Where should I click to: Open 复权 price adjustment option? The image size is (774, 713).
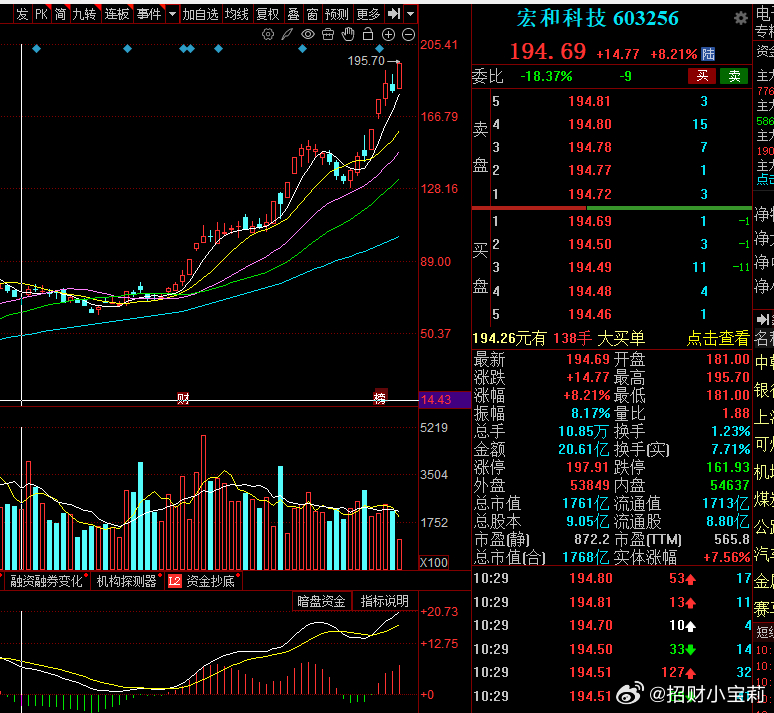point(268,14)
